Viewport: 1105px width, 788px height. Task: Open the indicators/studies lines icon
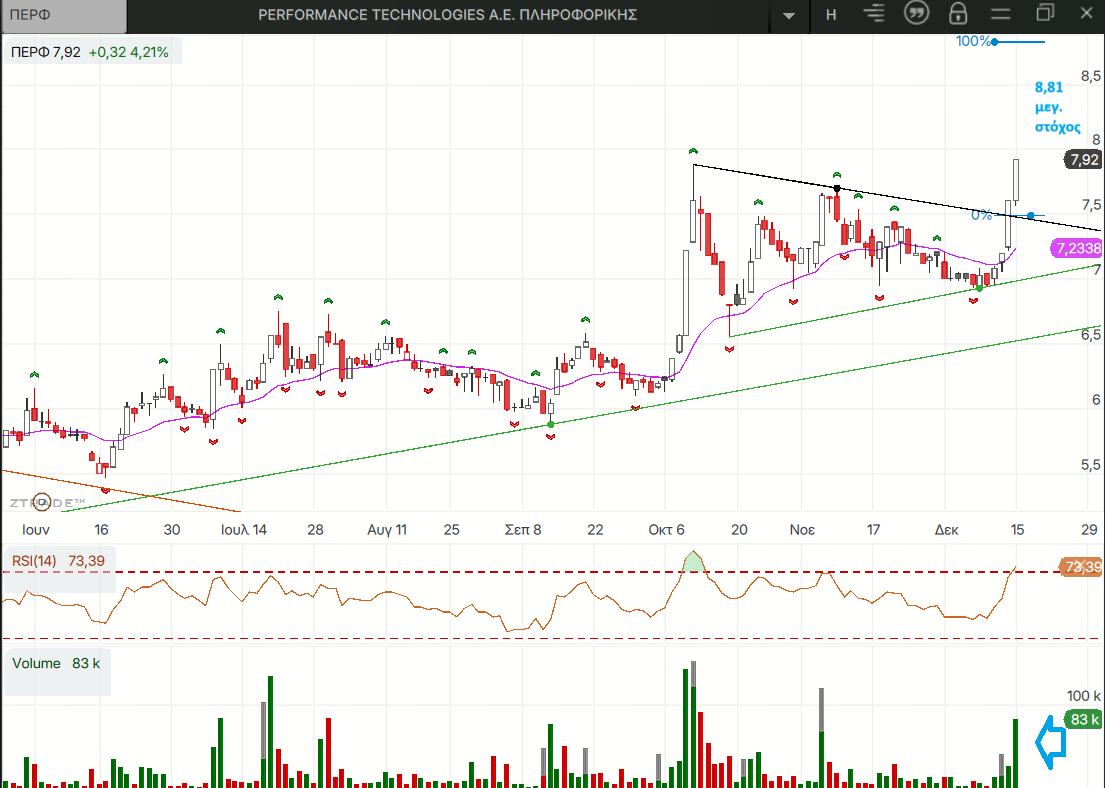pyautogui.click(x=874, y=14)
